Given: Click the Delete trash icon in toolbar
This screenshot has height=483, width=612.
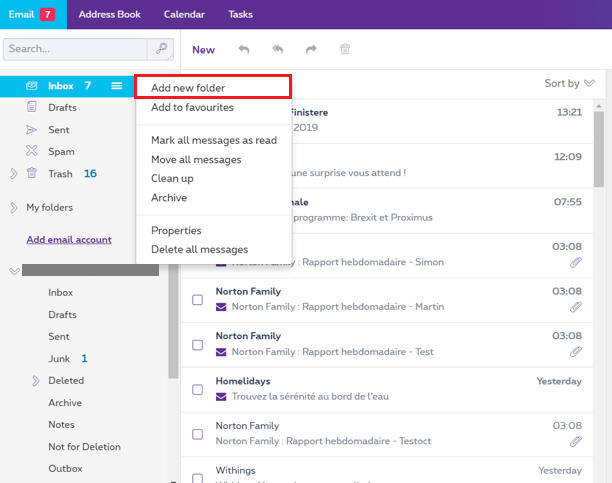Looking at the screenshot, I should point(345,49).
